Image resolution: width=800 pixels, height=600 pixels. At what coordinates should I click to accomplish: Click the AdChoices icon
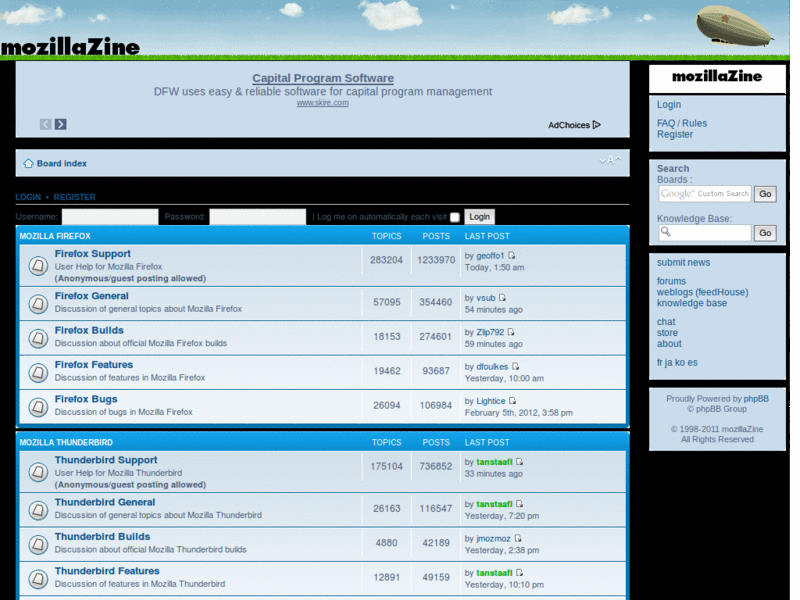click(x=597, y=125)
